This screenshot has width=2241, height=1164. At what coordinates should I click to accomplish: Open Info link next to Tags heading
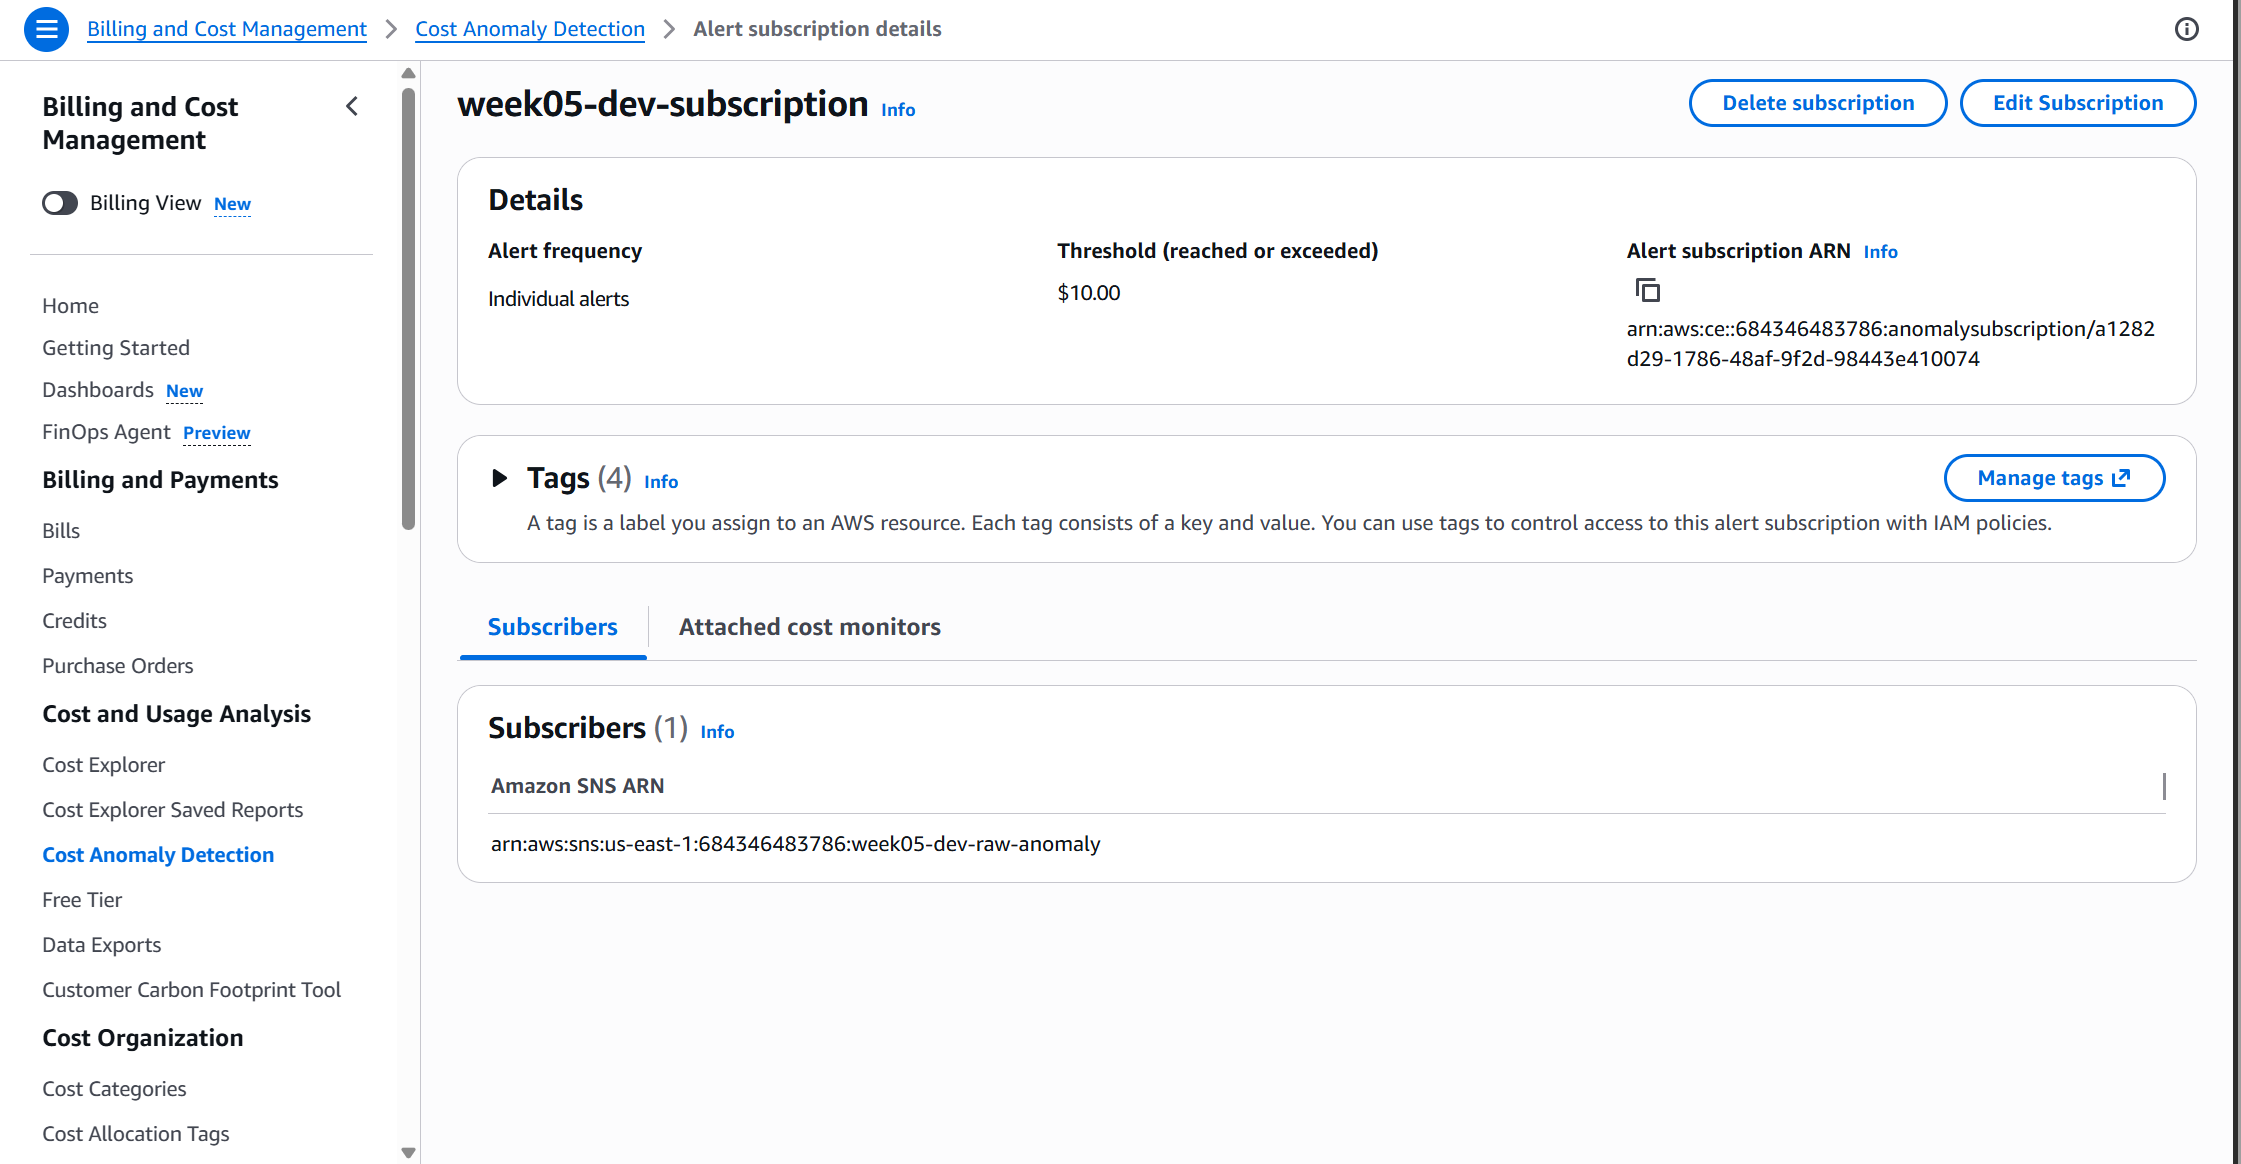click(661, 482)
